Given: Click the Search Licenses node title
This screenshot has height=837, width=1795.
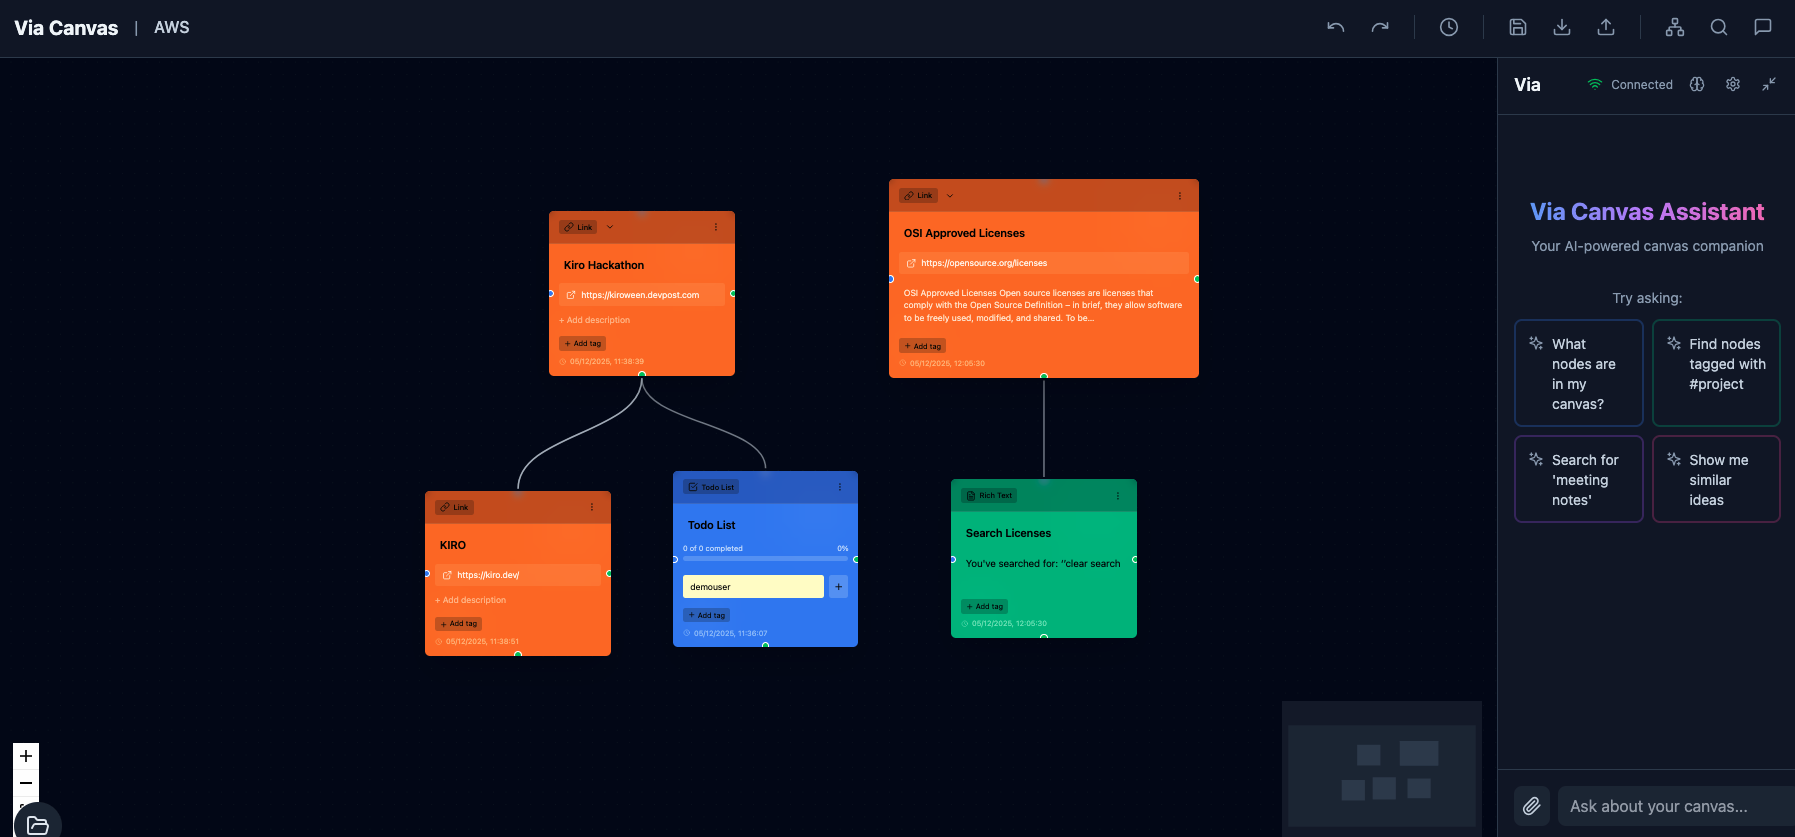Looking at the screenshot, I should click(x=1008, y=533).
